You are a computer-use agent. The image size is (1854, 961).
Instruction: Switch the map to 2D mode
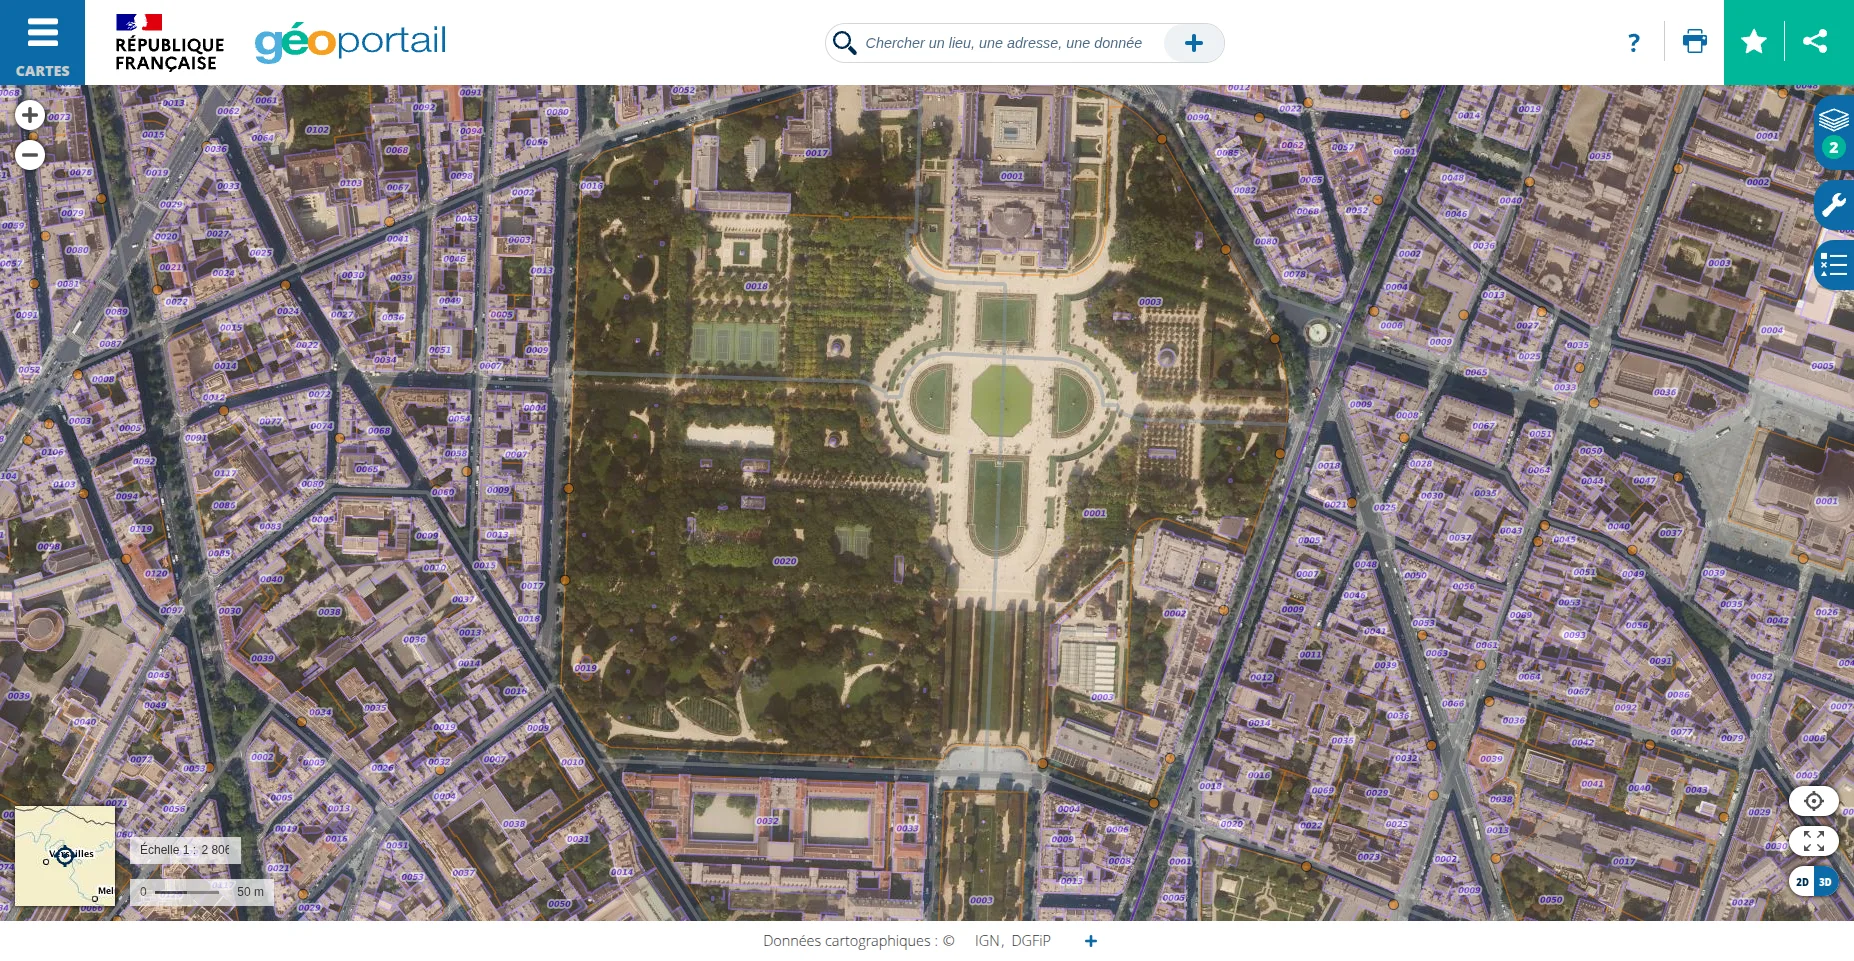[1802, 882]
